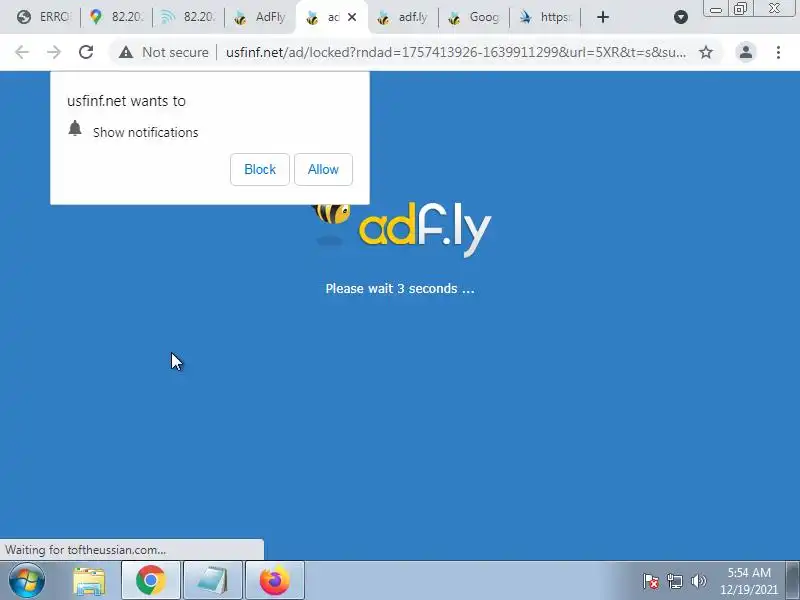Open the Windows Start menu

(x=26, y=581)
